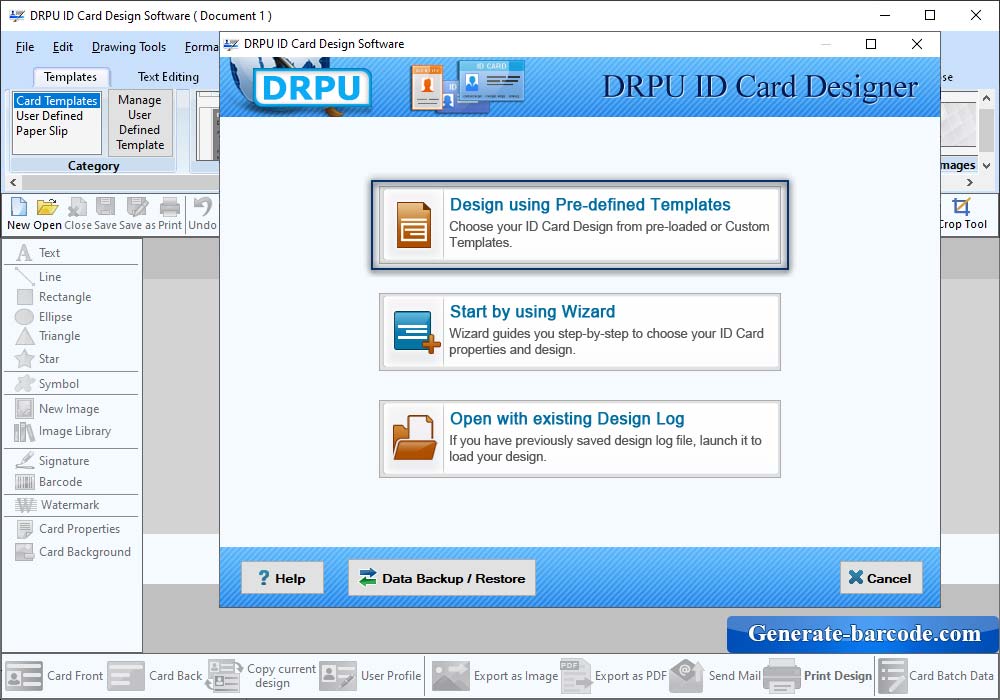1000x700 pixels.
Task: Select Paper Slip category
Action: 42,131
